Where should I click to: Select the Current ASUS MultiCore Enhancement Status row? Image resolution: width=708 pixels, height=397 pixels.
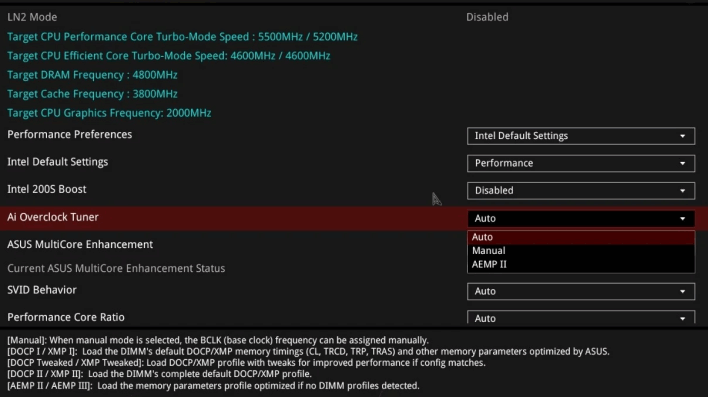(116, 268)
